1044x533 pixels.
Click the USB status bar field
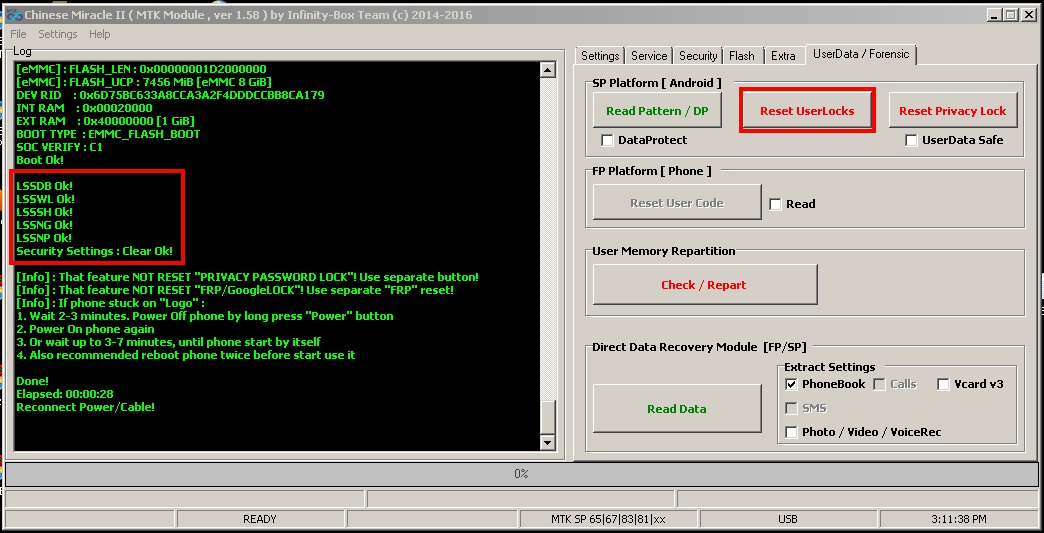(x=788, y=519)
